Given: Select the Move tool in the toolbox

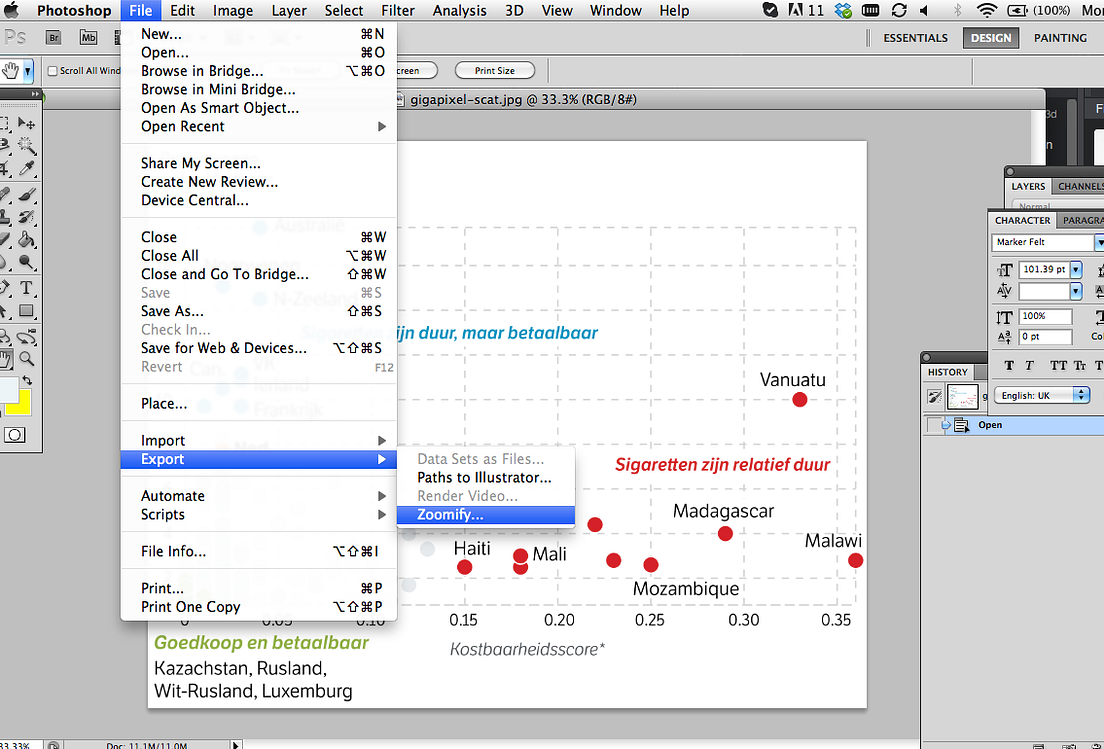Looking at the screenshot, I should [x=27, y=124].
